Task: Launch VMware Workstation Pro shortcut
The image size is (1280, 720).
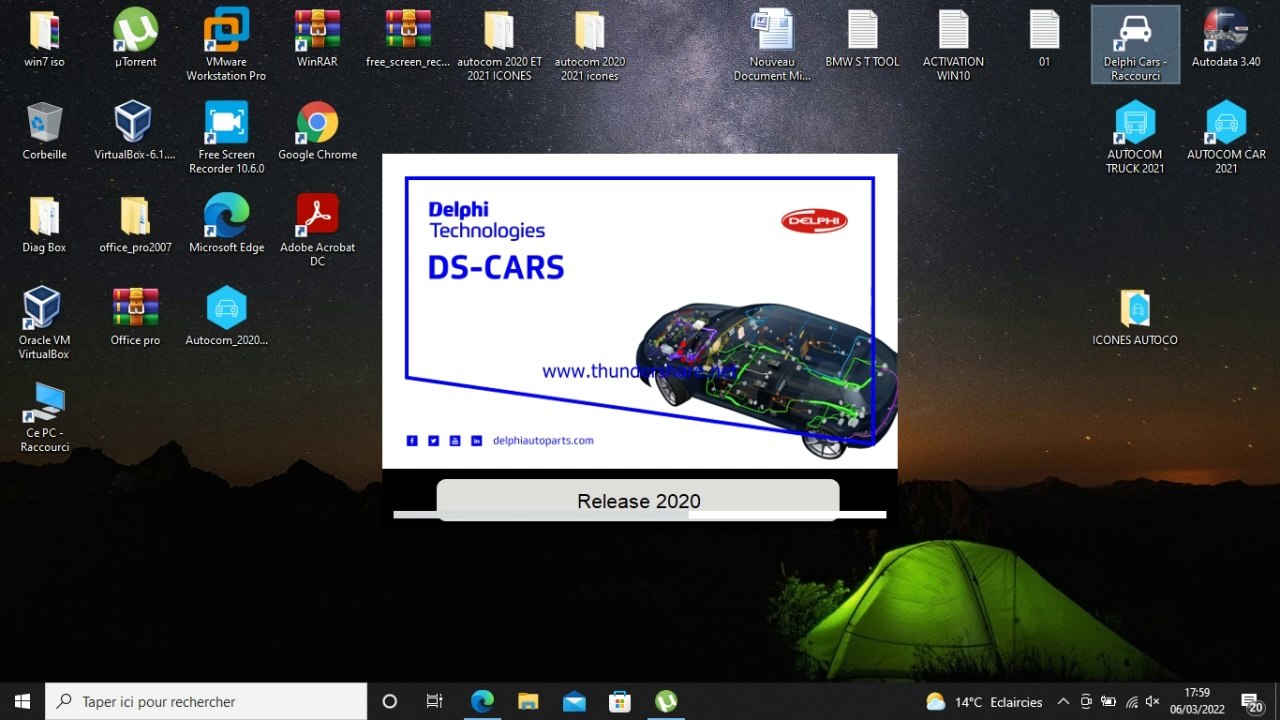Action: point(226,45)
